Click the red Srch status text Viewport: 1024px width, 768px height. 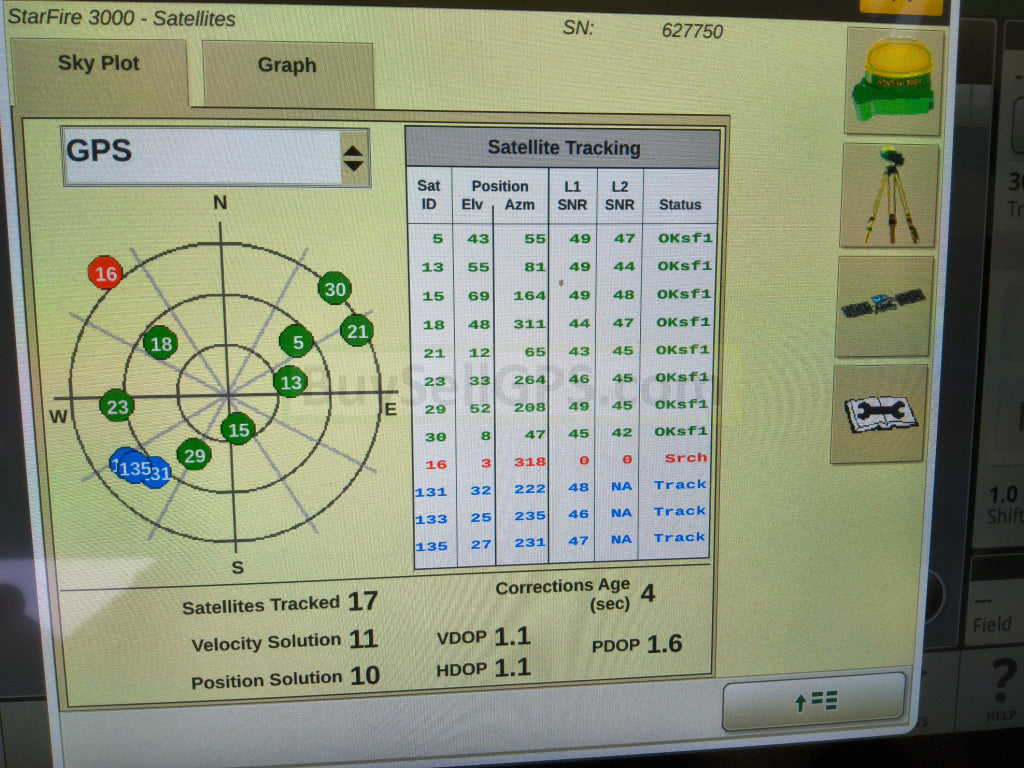coord(686,458)
